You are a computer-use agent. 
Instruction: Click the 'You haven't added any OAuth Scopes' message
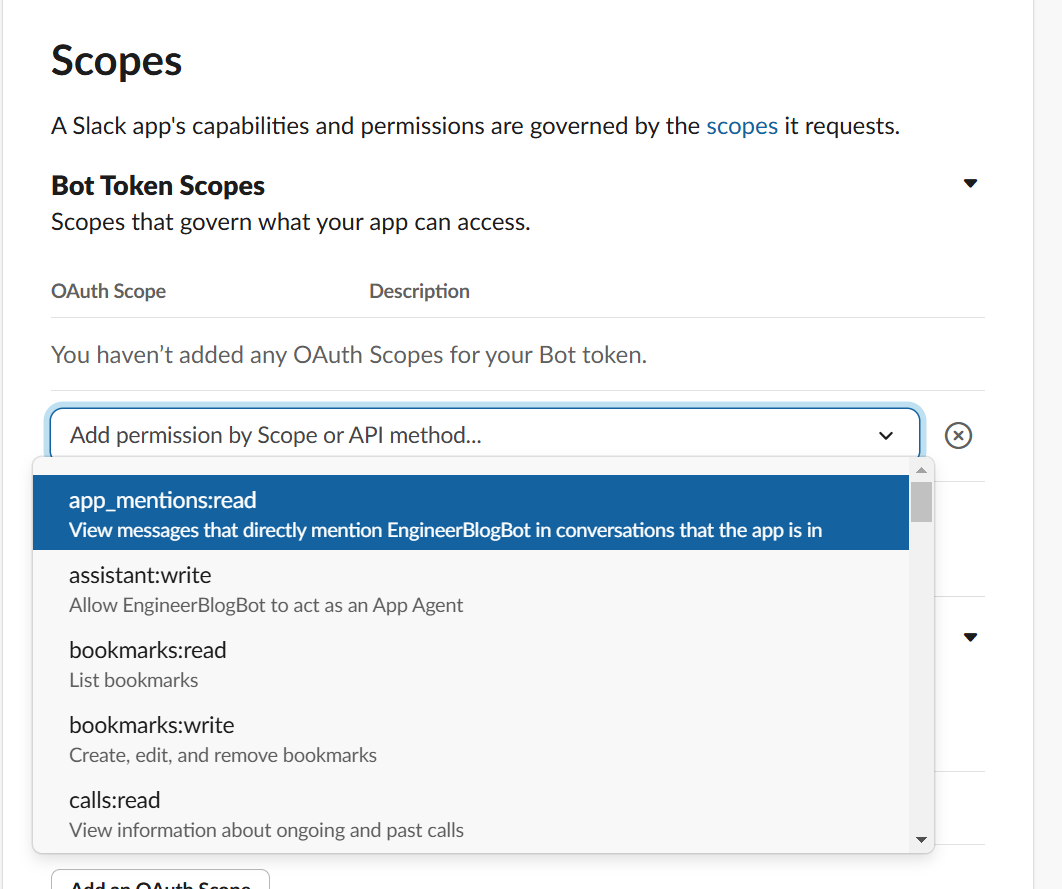pyautogui.click(x=349, y=355)
